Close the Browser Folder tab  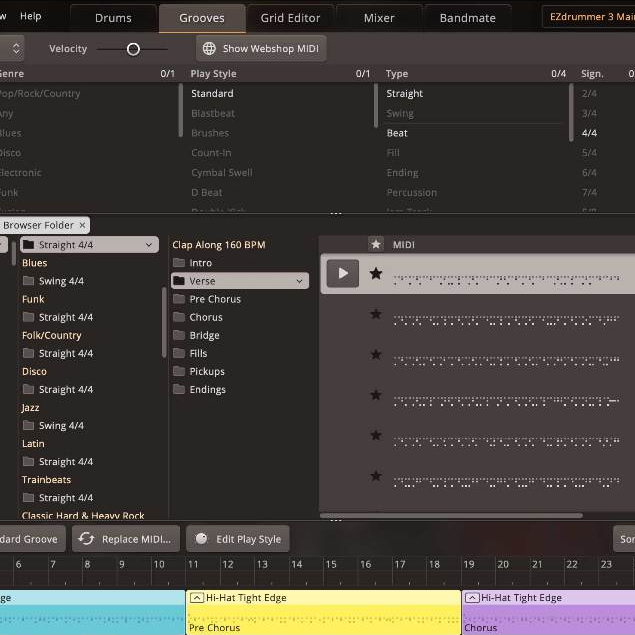(x=83, y=225)
